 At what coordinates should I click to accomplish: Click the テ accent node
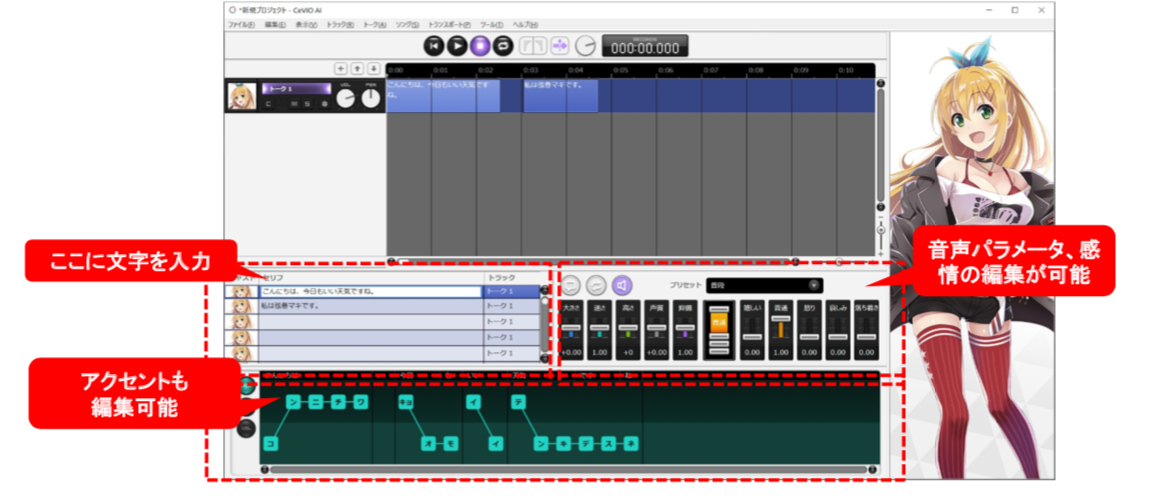click(518, 402)
